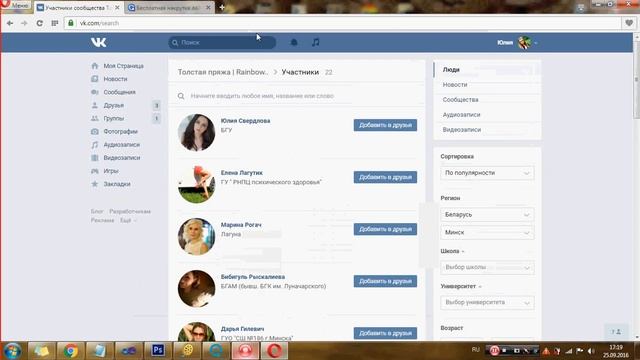Click Бибигуль Рыскалиева's avatar photo
This screenshot has height=360, width=640.
click(x=196, y=289)
